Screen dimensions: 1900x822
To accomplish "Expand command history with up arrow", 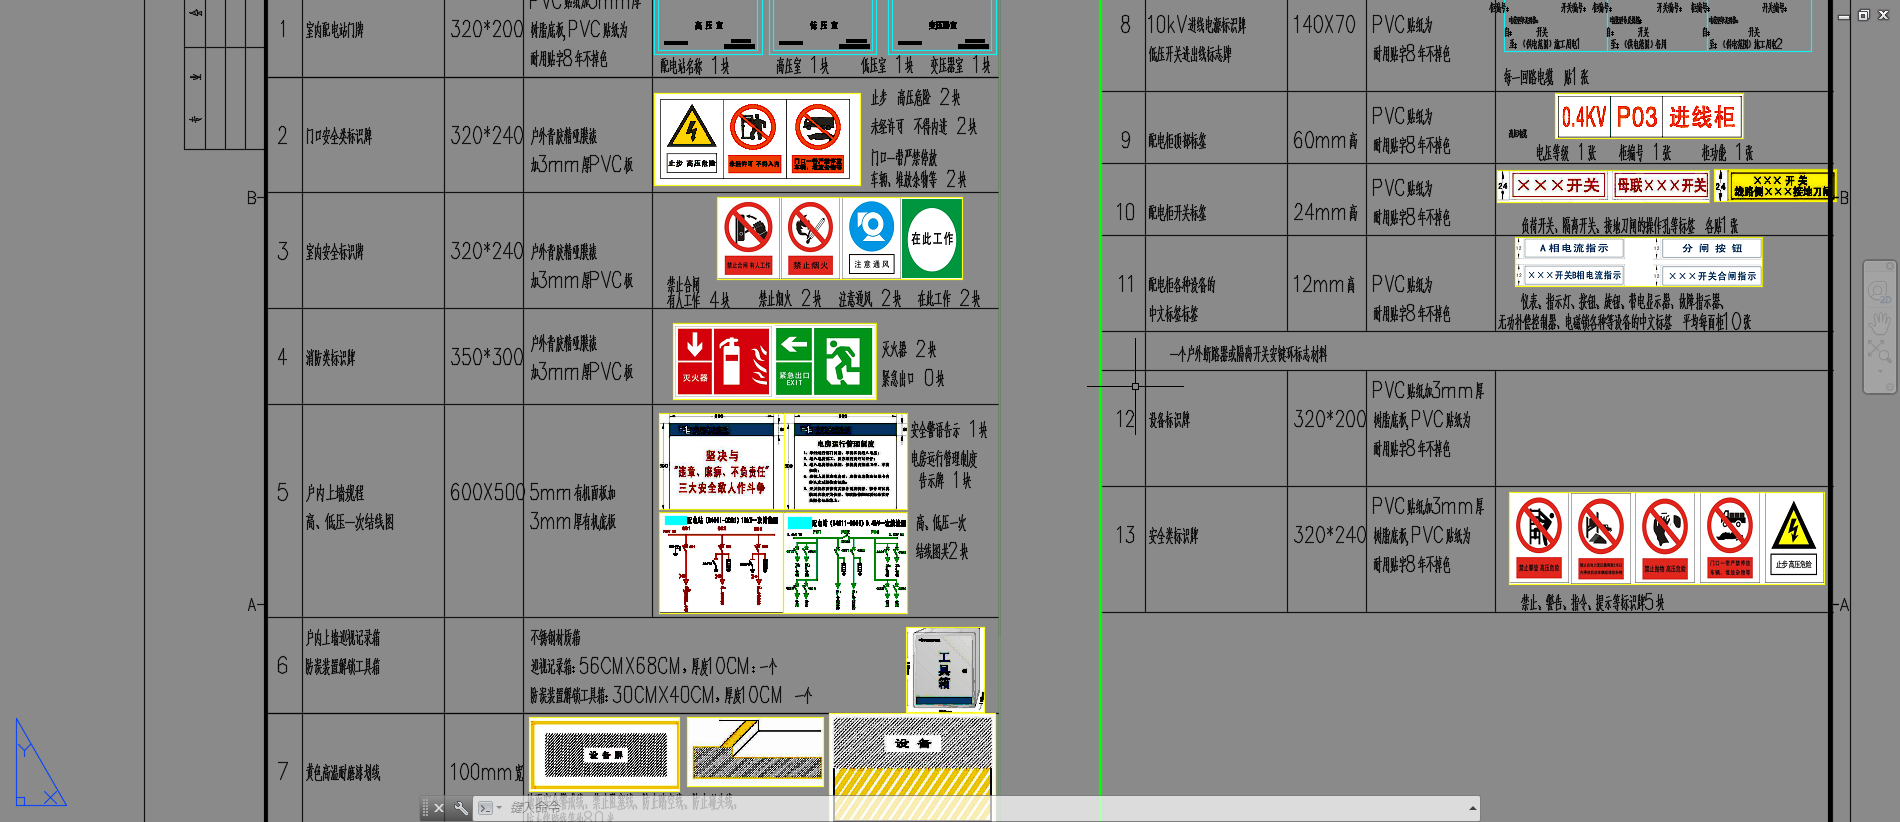I will tap(1472, 808).
